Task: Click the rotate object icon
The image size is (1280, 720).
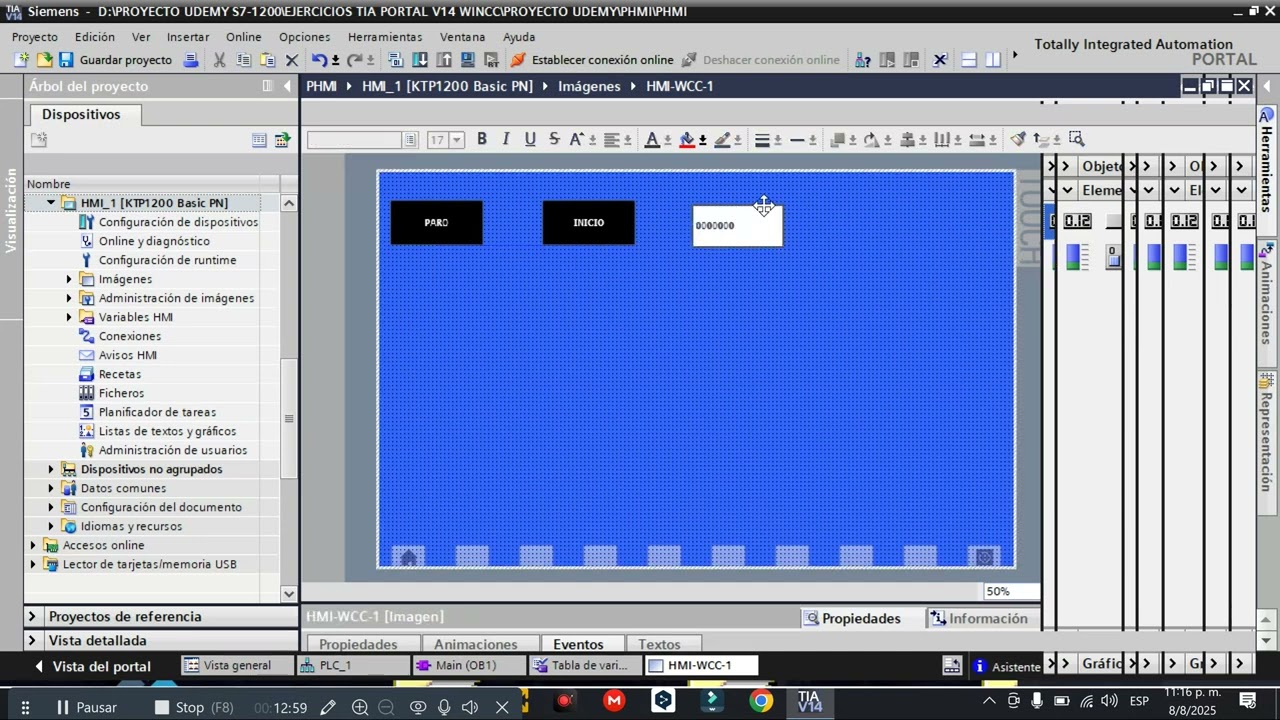Action: pyautogui.click(x=871, y=139)
